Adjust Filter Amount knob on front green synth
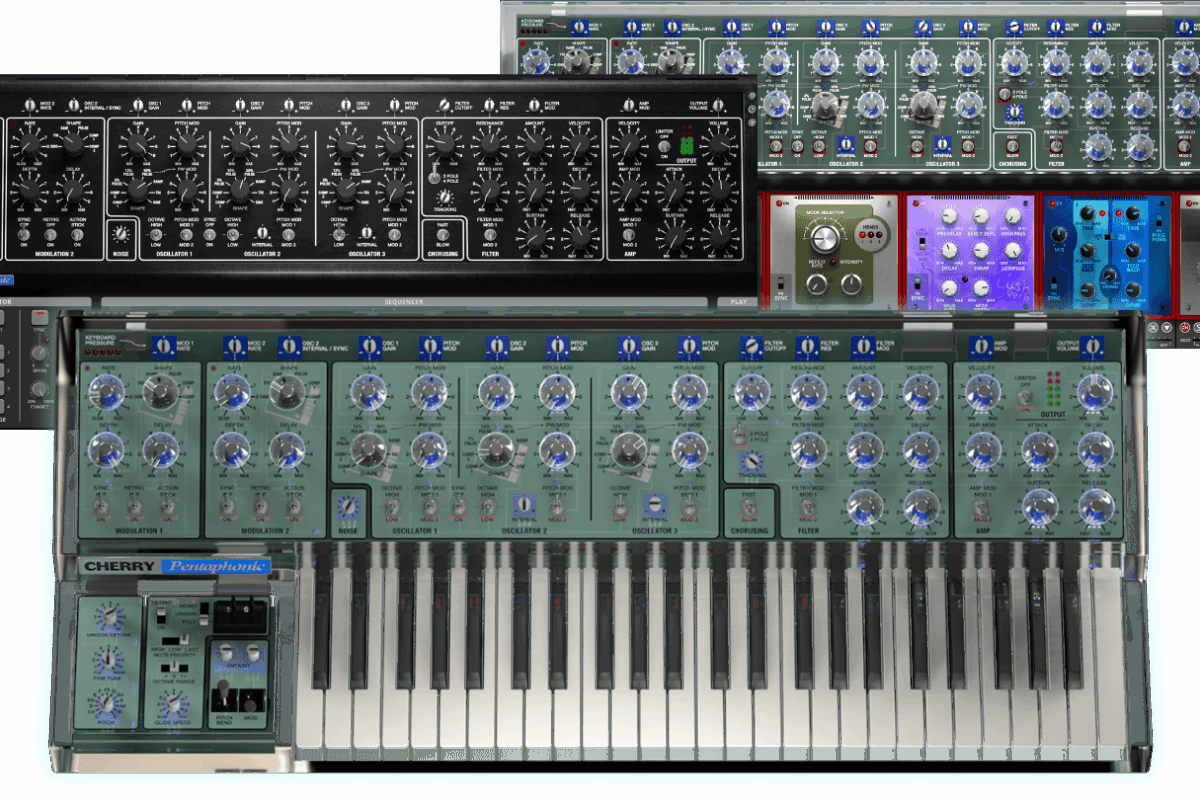 pos(865,395)
